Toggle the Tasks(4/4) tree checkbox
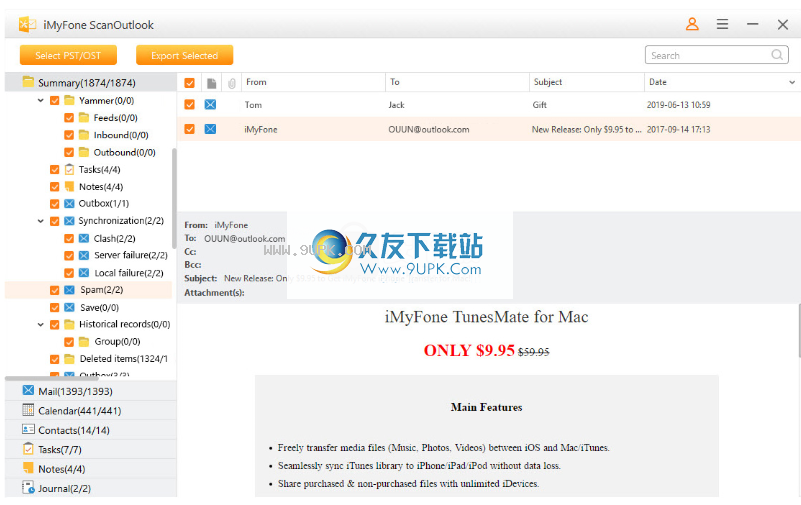This screenshot has width=801, height=505. [55, 170]
